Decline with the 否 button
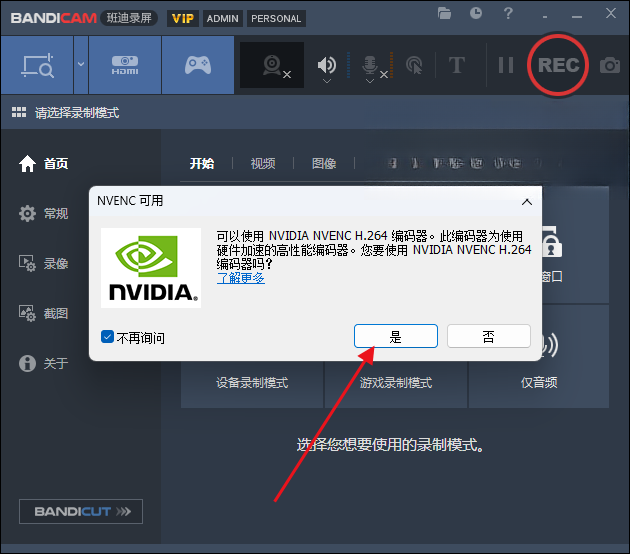Image resolution: width=630 pixels, height=554 pixels. 489,336
